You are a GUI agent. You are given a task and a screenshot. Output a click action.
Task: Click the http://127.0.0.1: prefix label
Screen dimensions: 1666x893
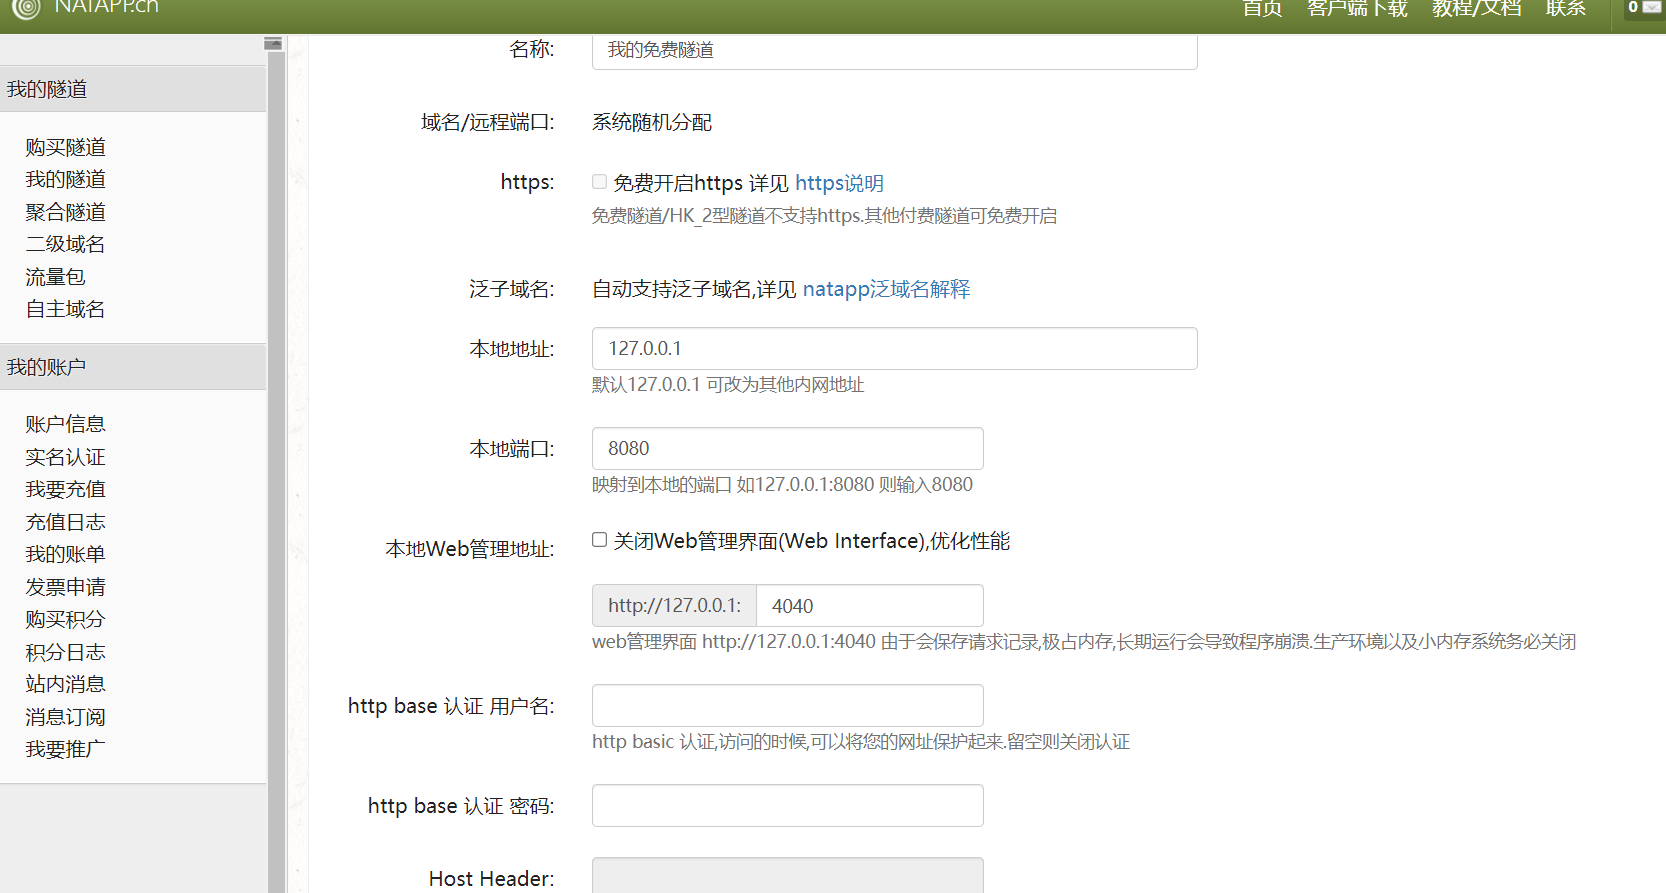tap(674, 606)
